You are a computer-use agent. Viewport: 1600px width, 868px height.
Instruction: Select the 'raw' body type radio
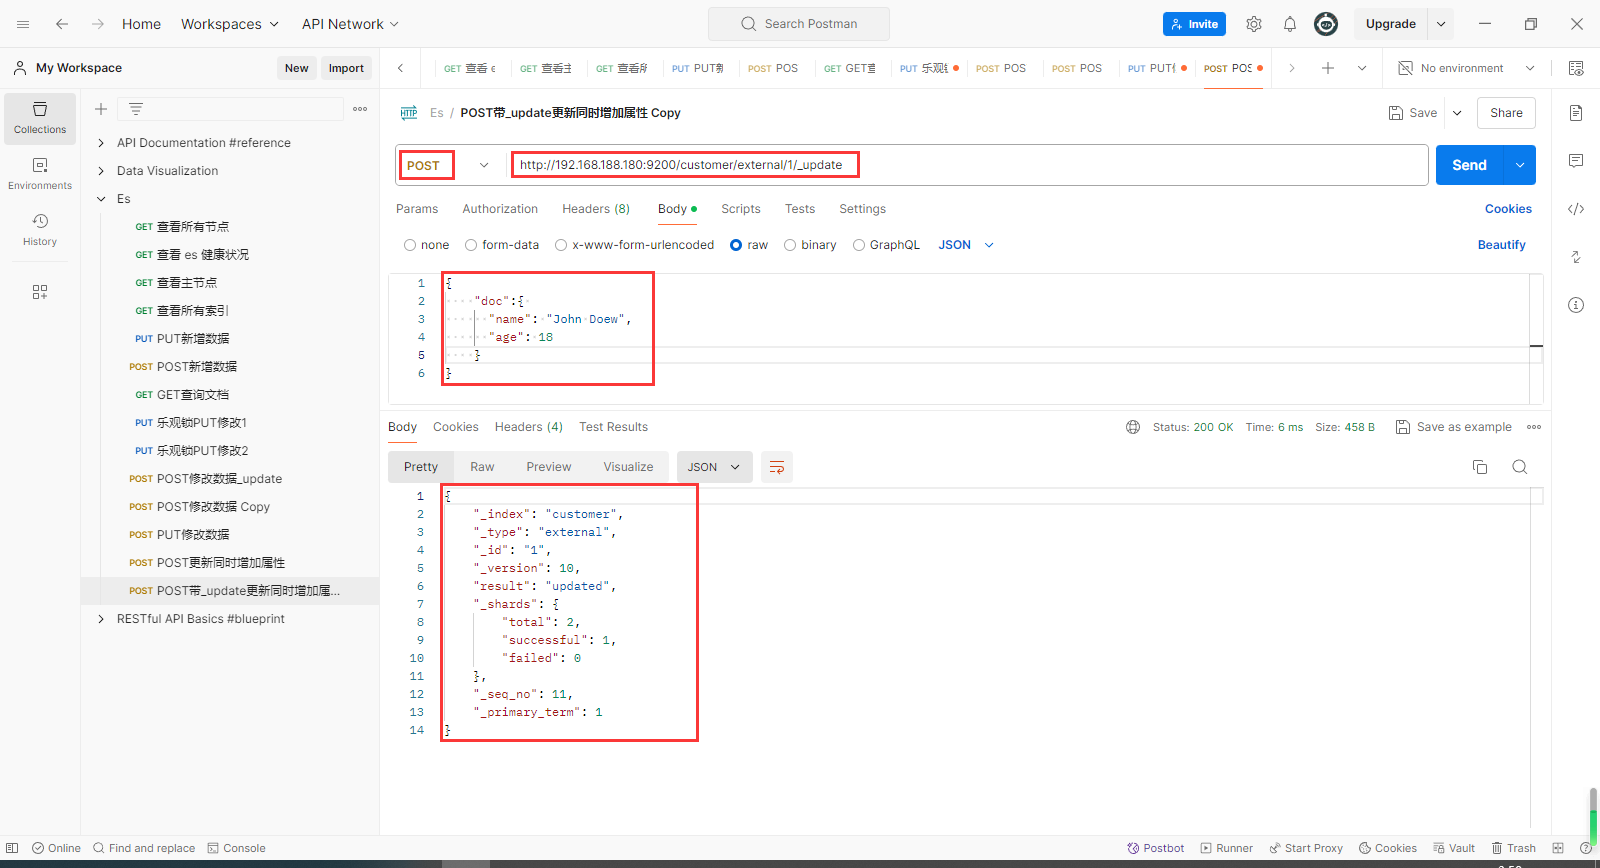coord(736,245)
